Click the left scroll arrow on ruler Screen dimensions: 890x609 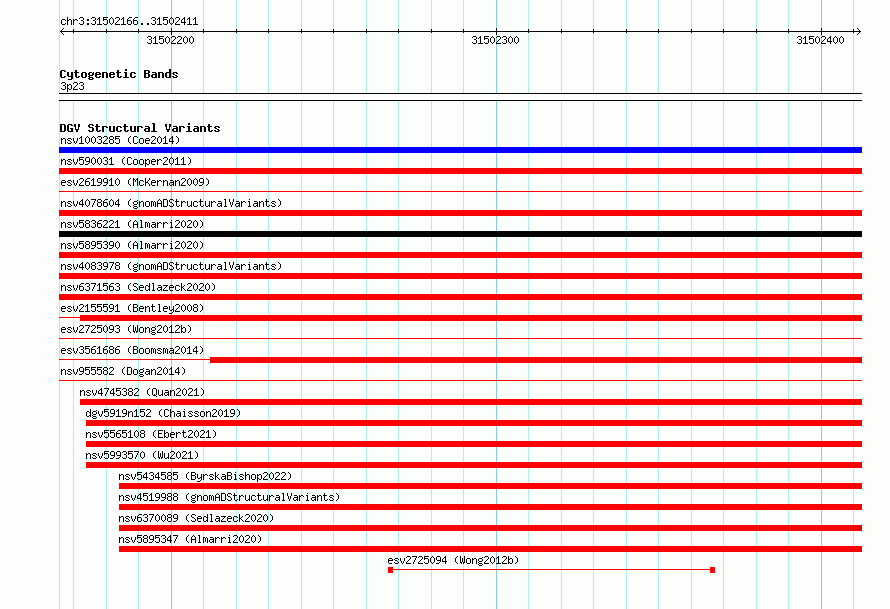[x=62, y=31]
